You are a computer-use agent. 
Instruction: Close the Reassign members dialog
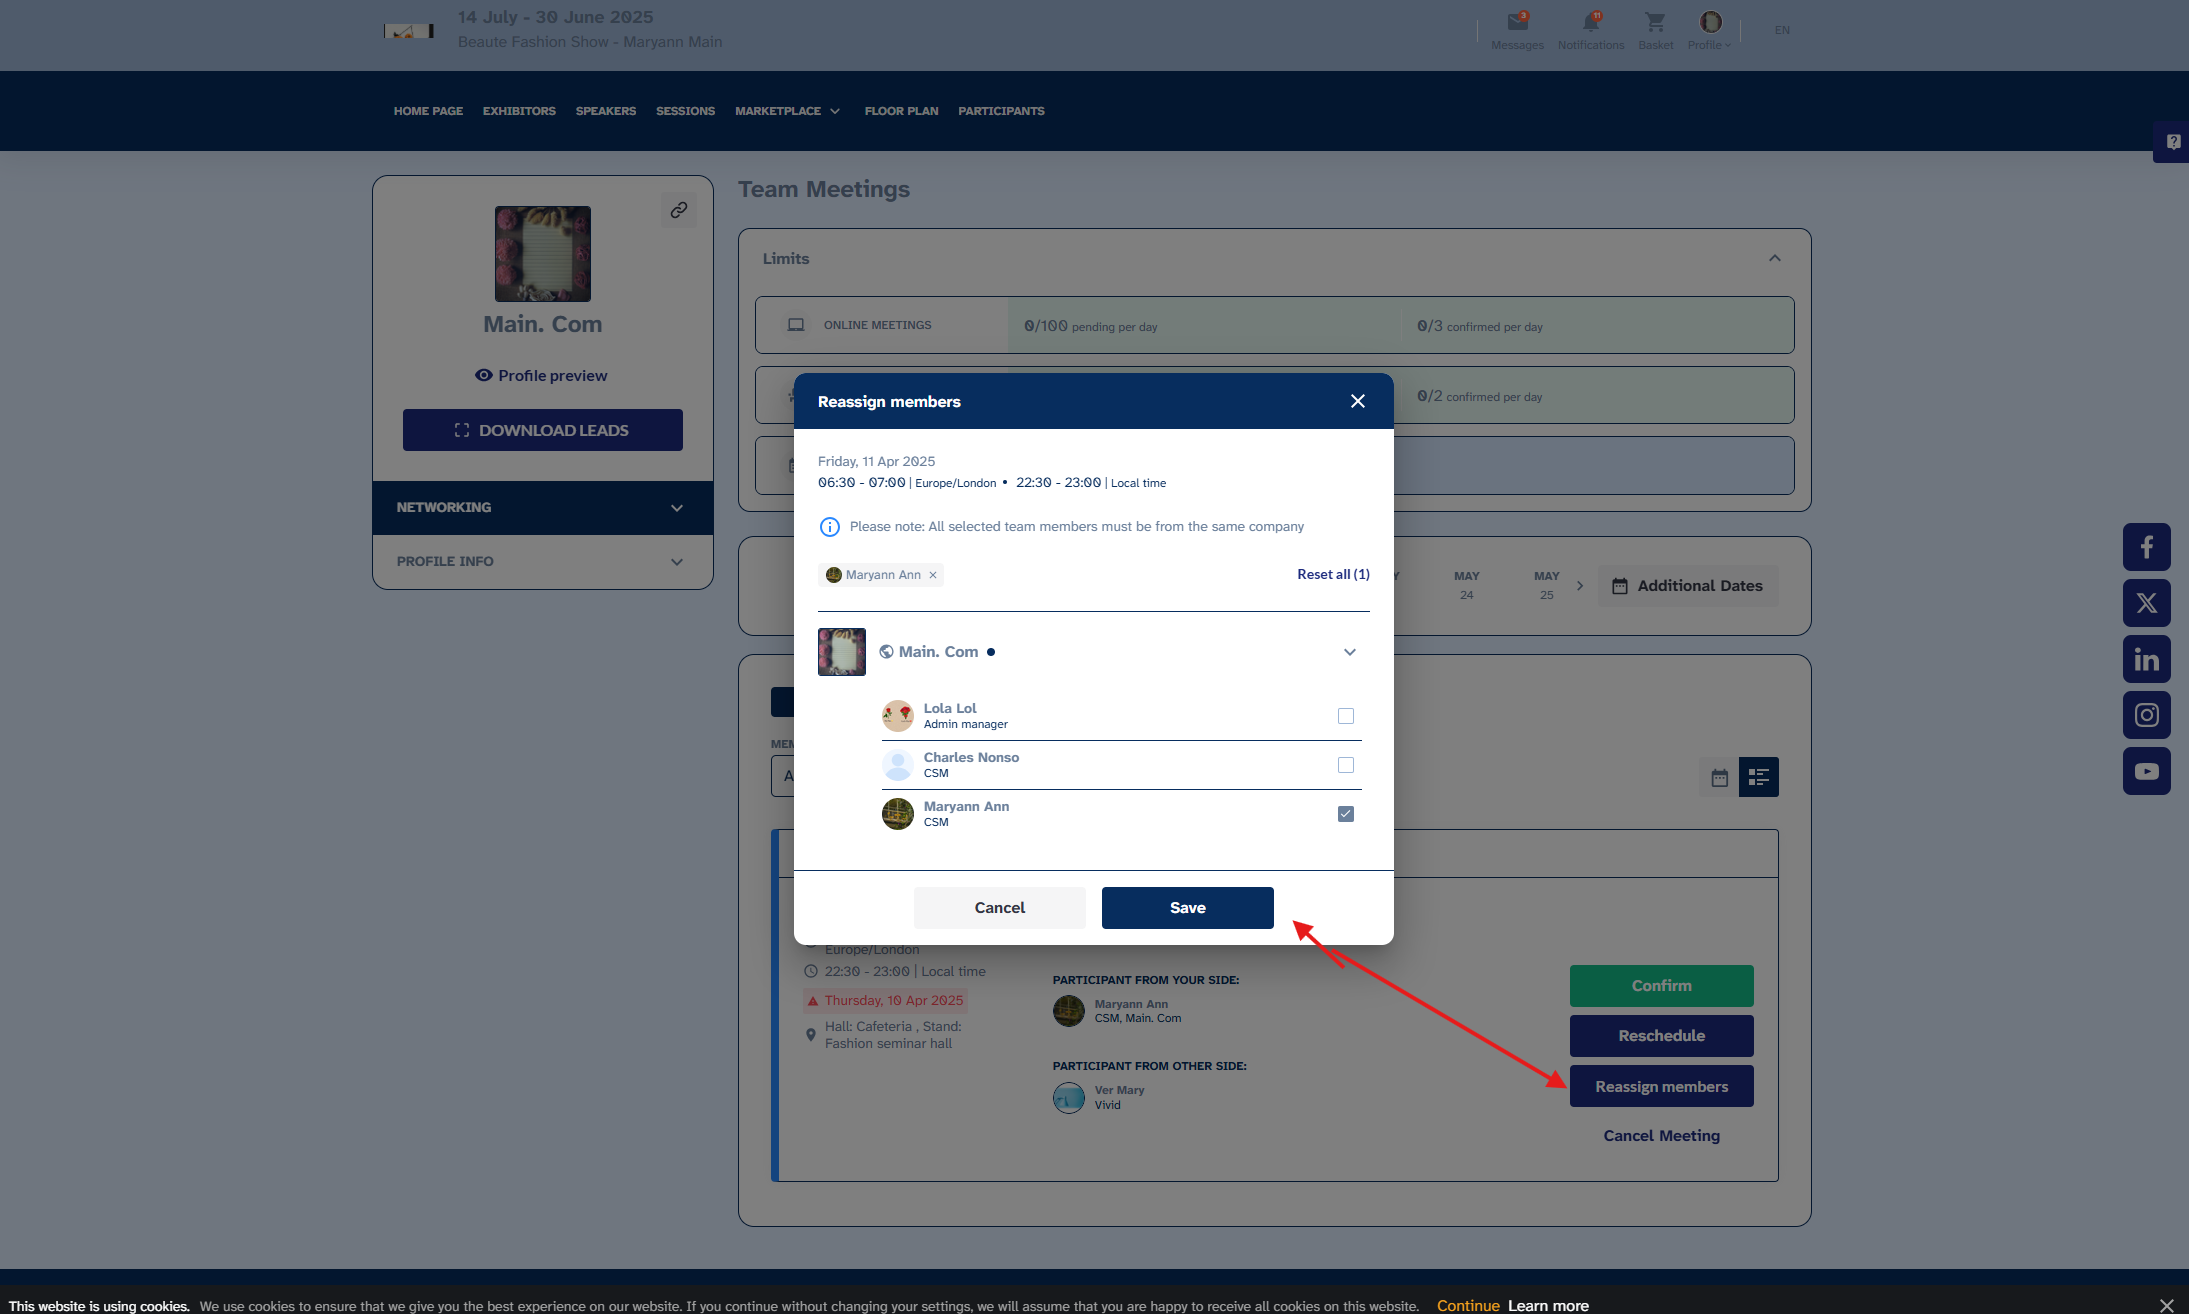tap(1357, 401)
